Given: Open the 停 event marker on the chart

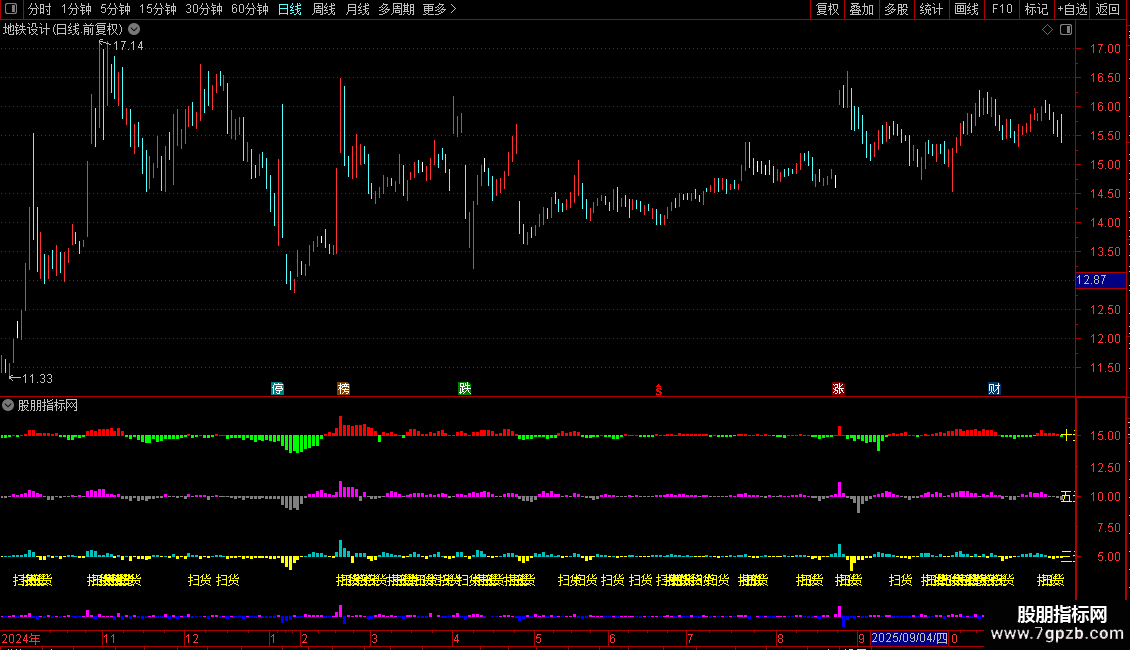Looking at the screenshot, I should tap(277, 388).
